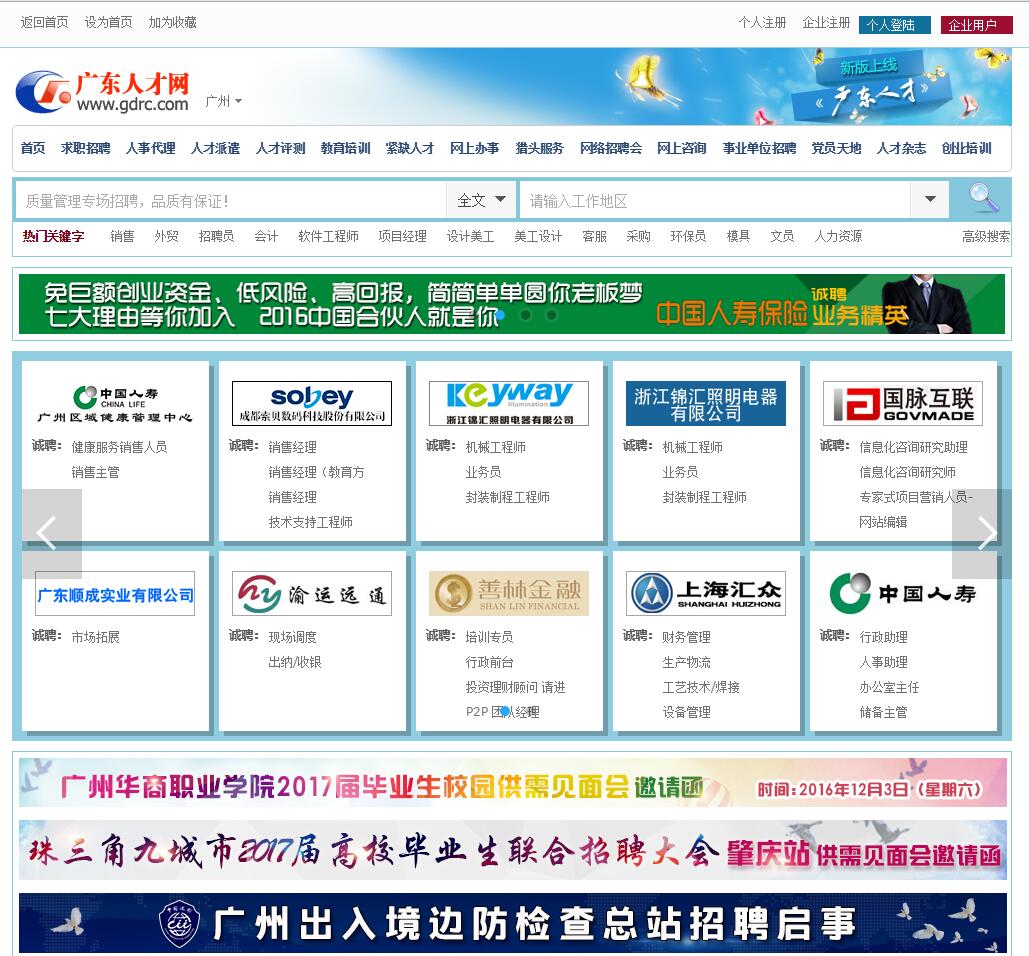Open 求职招聘 navigation item

pyautogui.click(x=85, y=148)
